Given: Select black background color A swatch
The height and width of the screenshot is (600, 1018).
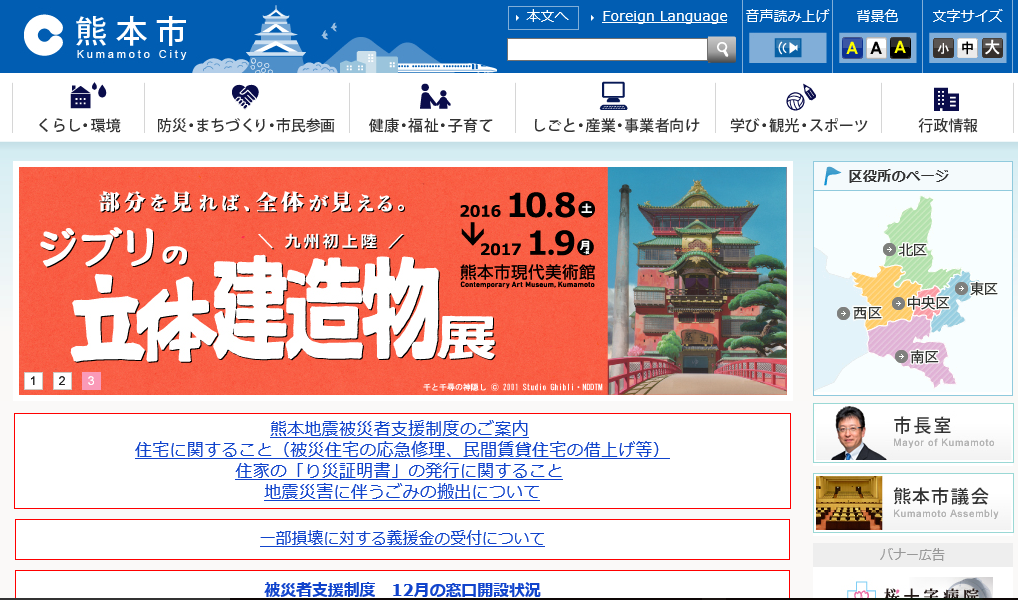Looking at the screenshot, I should click(x=900, y=48).
